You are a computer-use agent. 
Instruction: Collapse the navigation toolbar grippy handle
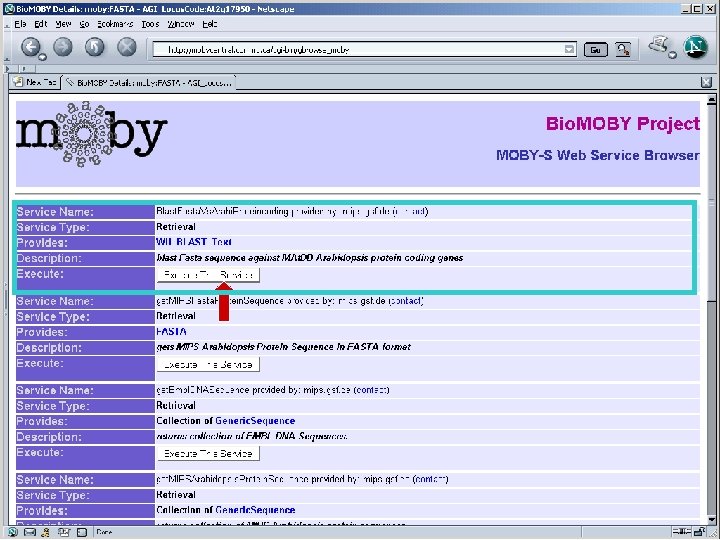pyautogui.click(x=6, y=48)
